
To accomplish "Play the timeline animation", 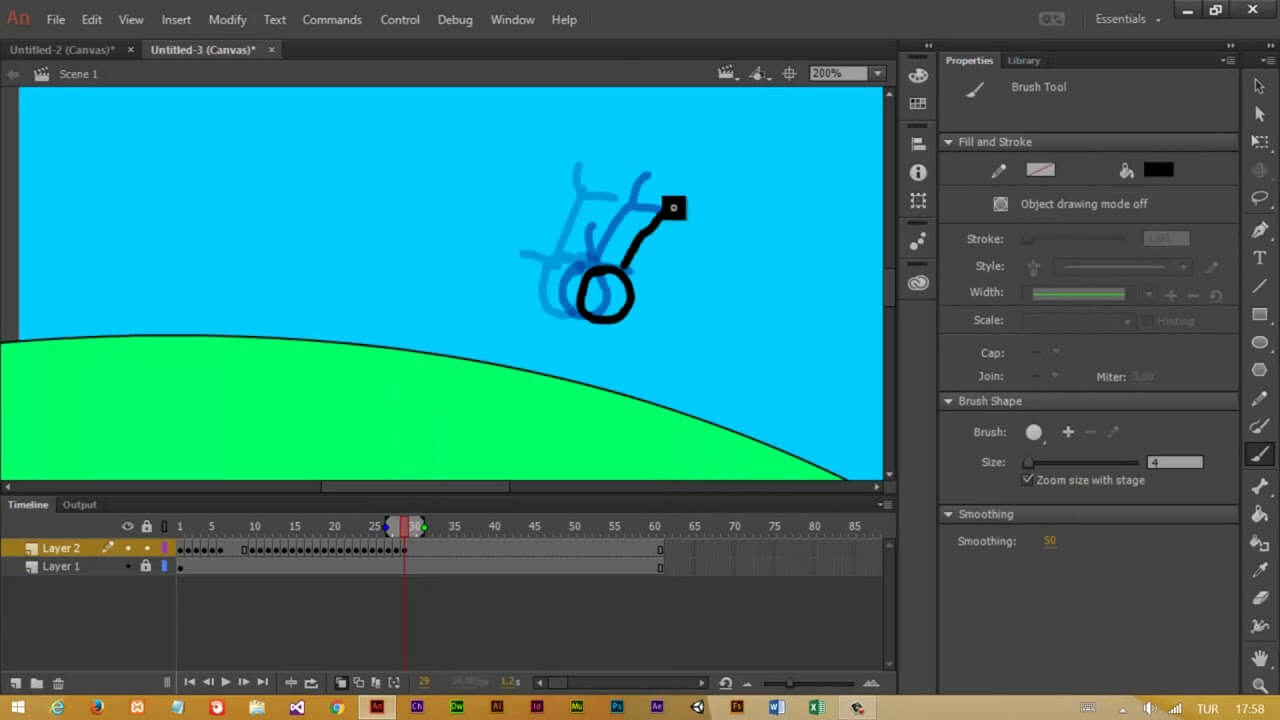I will [x=225, y=682].
